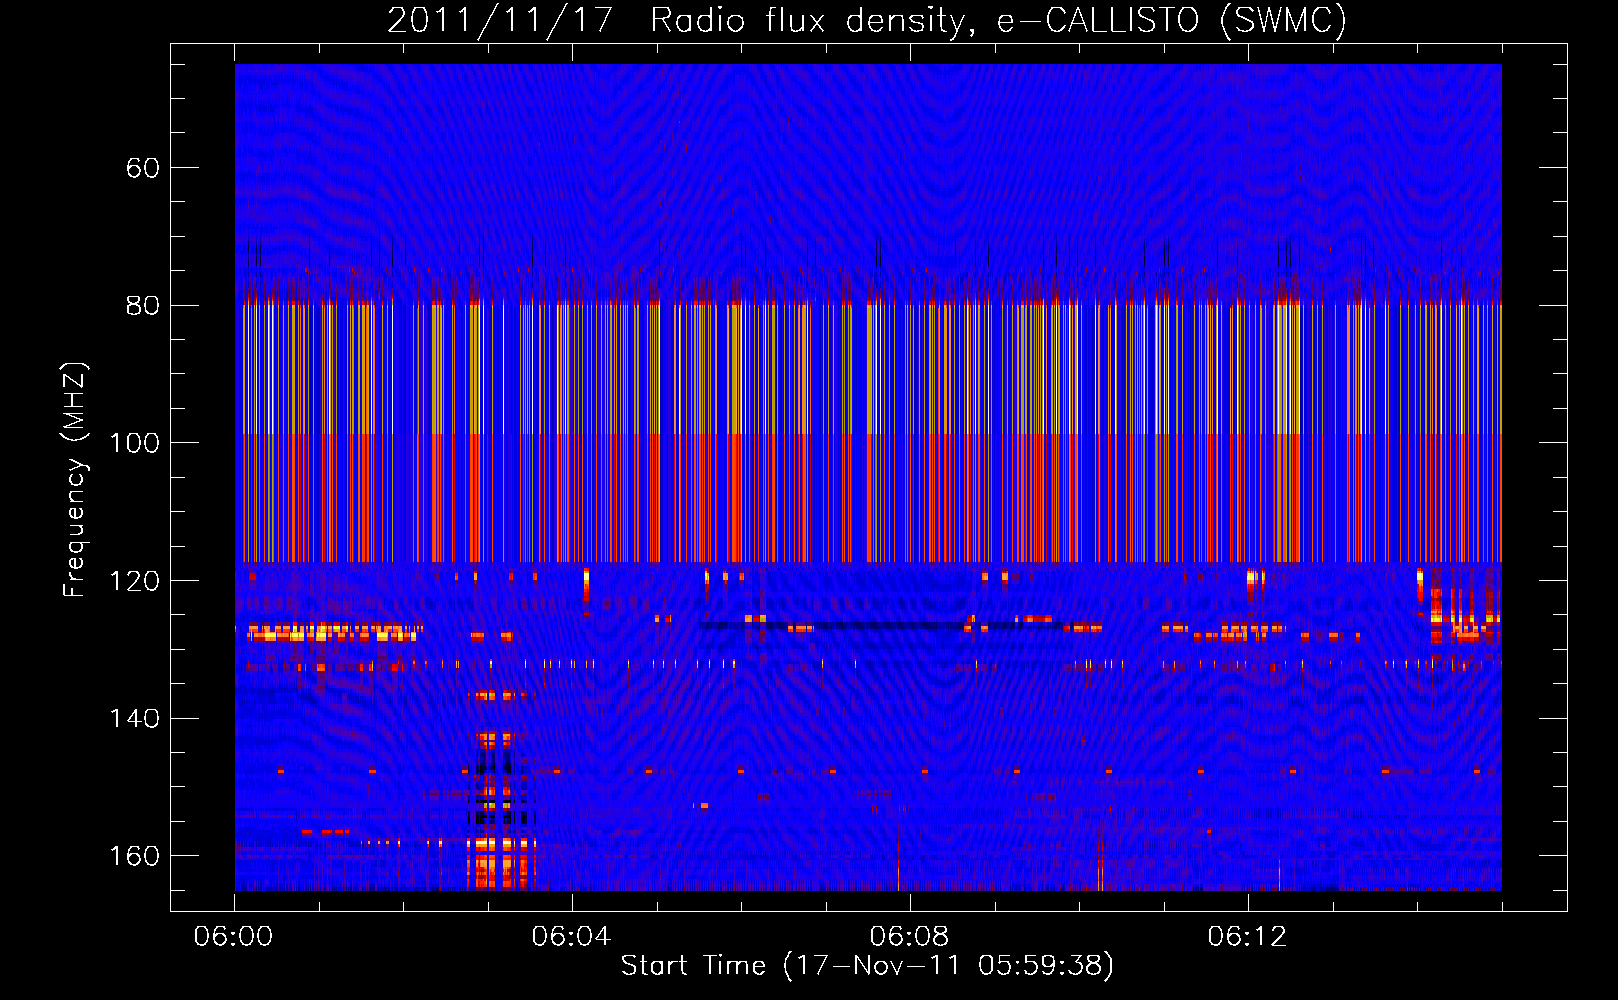Click the 'Start Time (17-Nov-11 05:59:38)' label

click(x=867, y=966)
